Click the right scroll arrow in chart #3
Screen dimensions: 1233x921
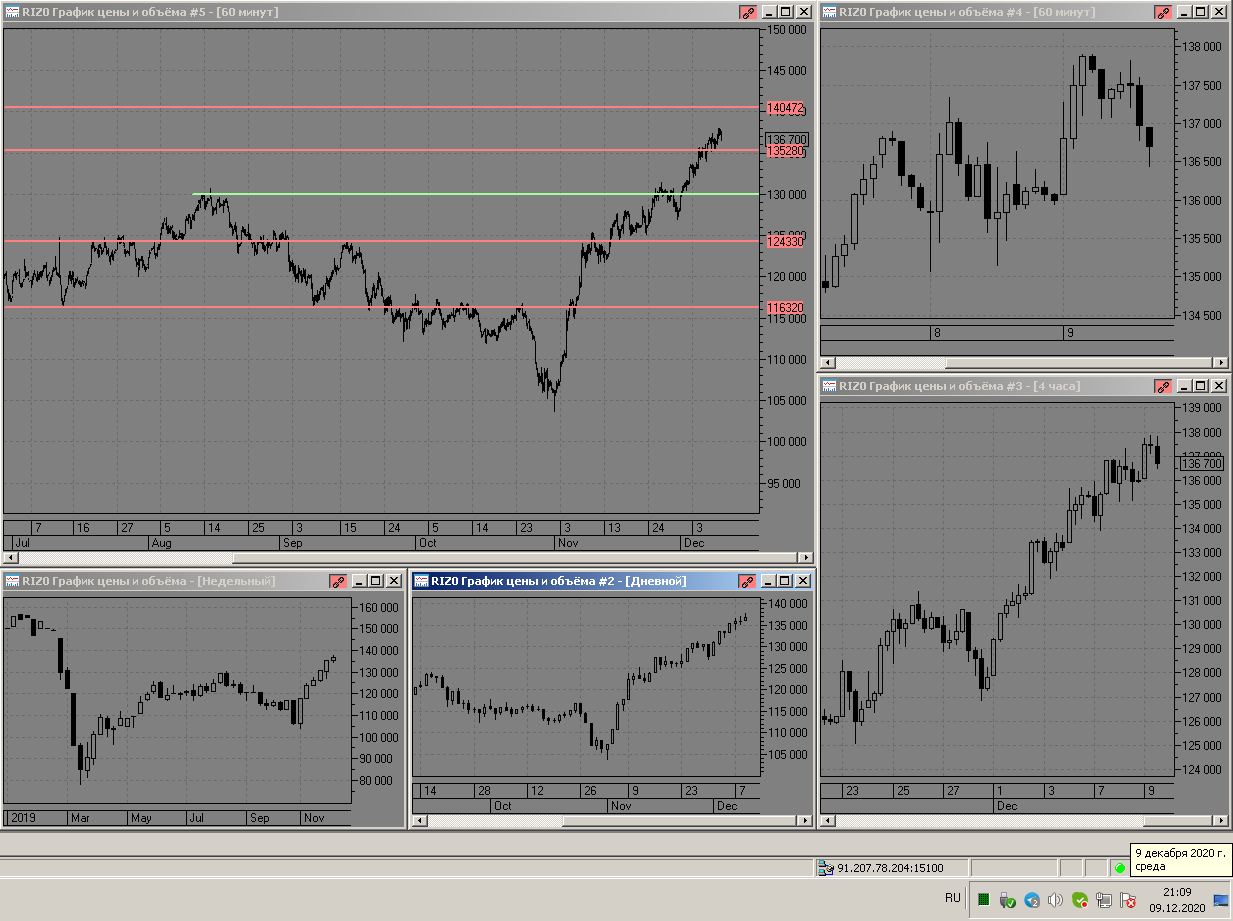(1221, 820)
